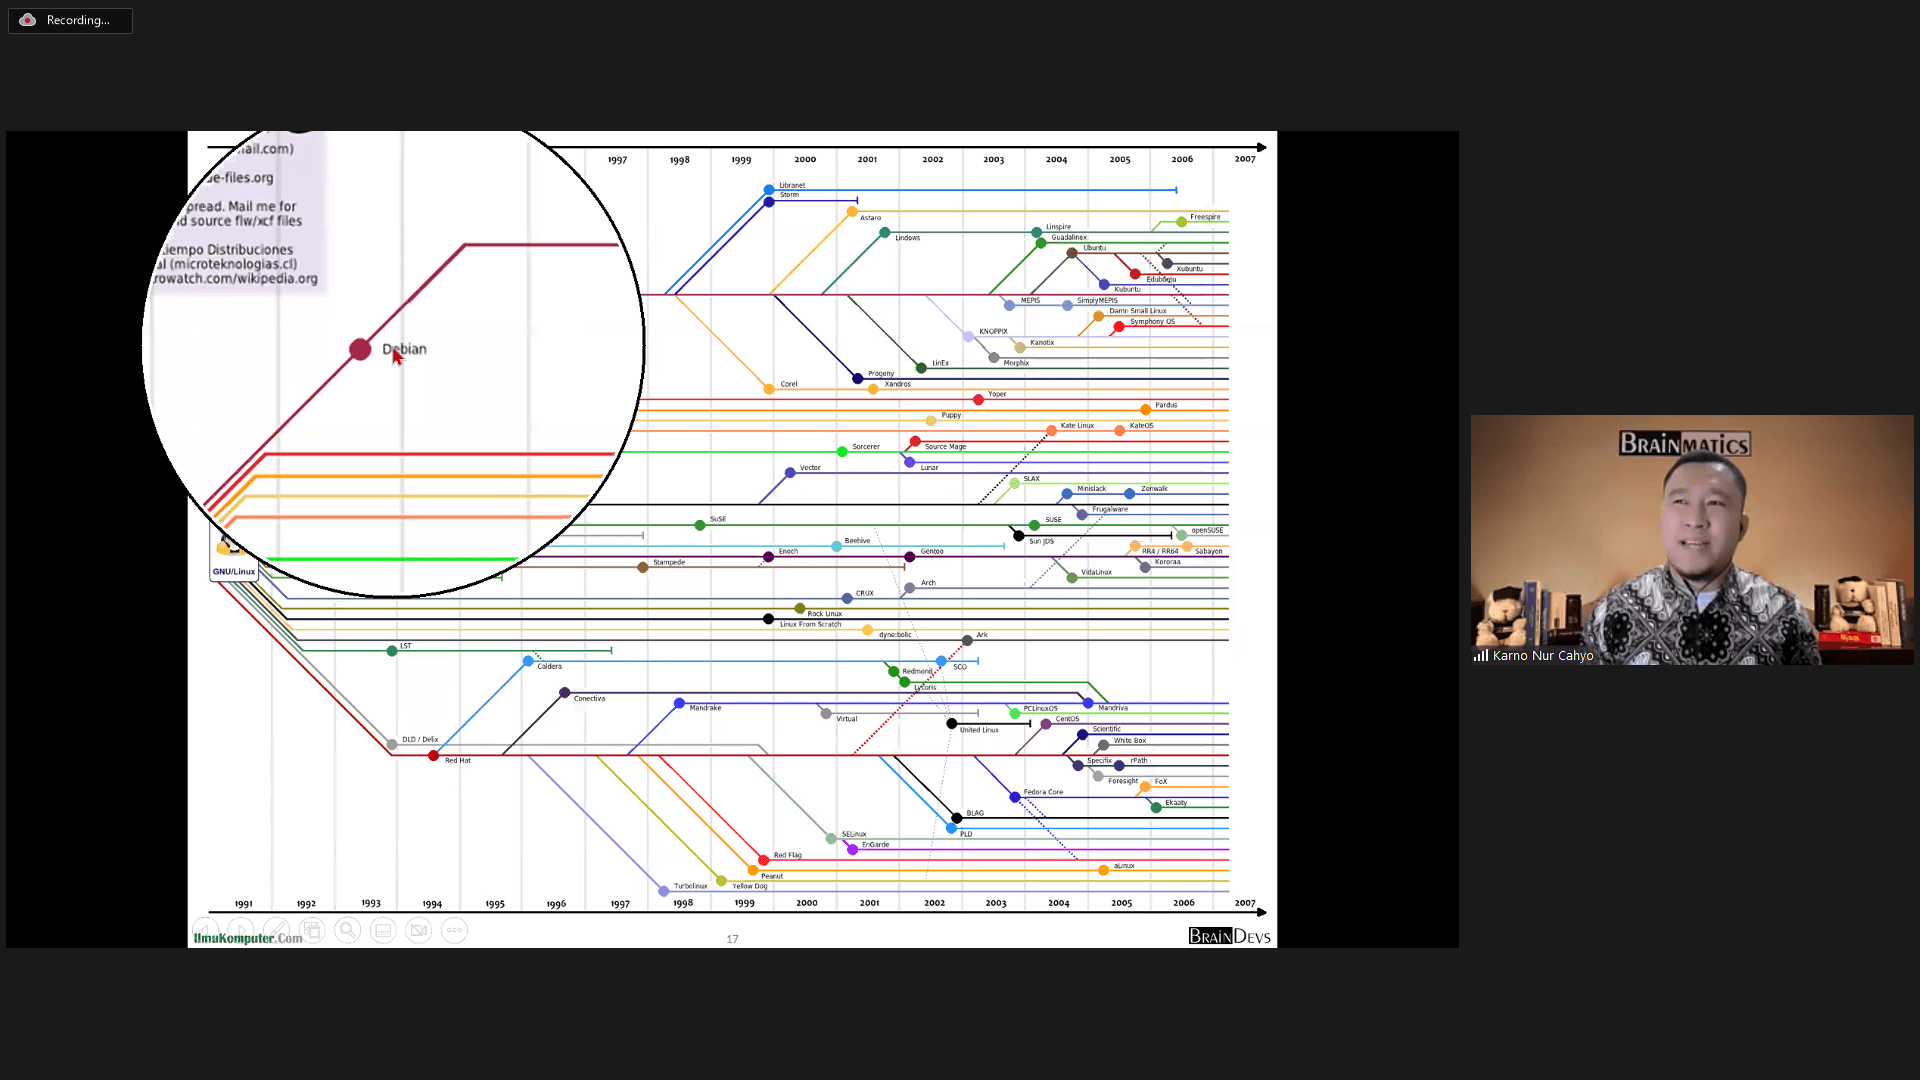The width and height of the screenshot is (1920, 1080).
Task: Click the BrainDevs logo on slide
Action: tap(1229, 936)
